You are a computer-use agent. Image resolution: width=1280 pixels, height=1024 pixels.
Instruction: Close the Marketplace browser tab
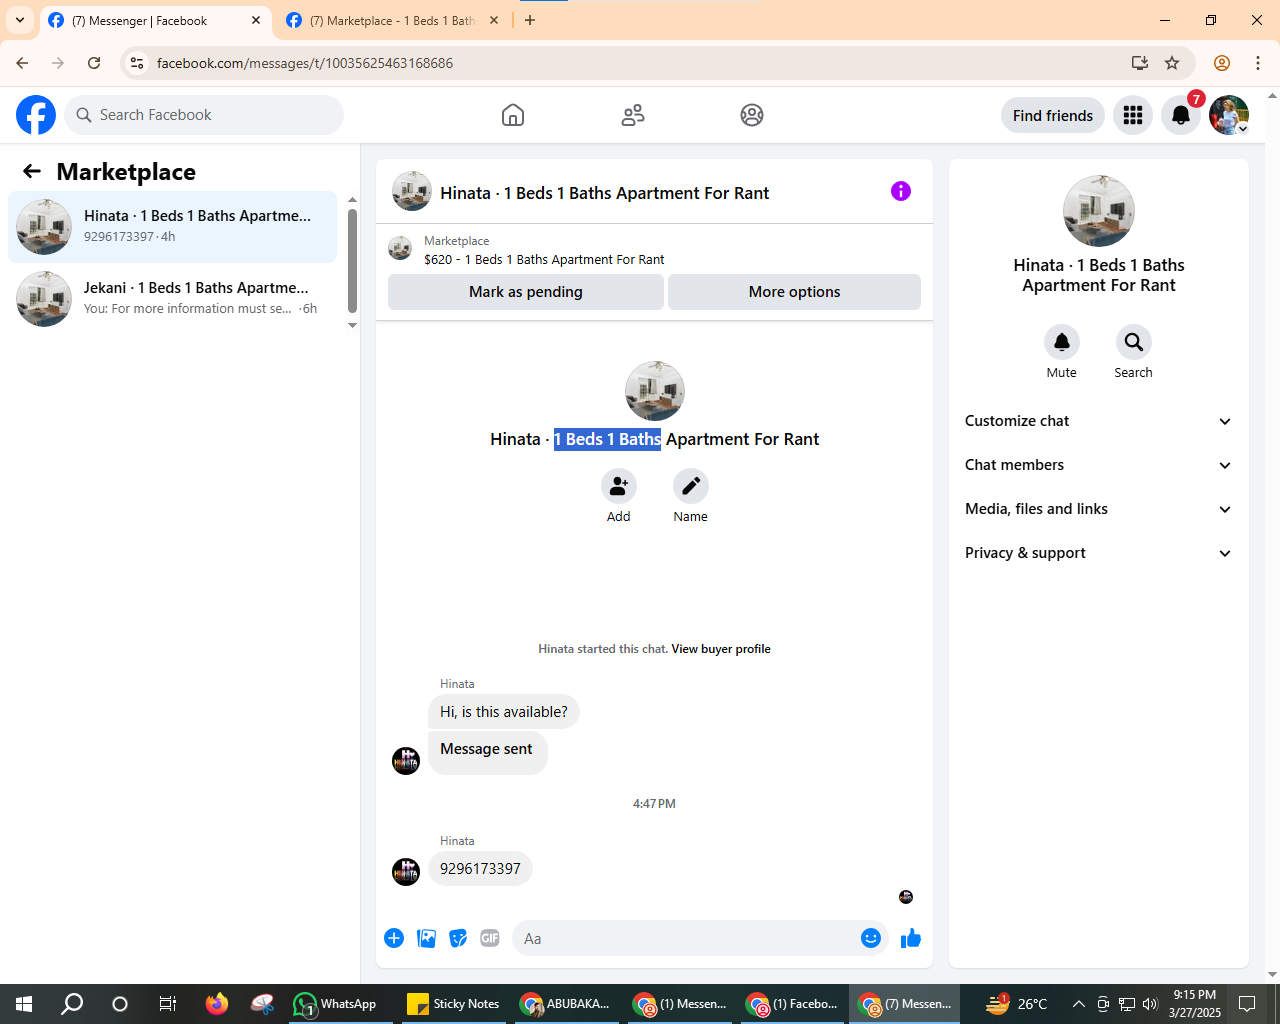(494, 20)
